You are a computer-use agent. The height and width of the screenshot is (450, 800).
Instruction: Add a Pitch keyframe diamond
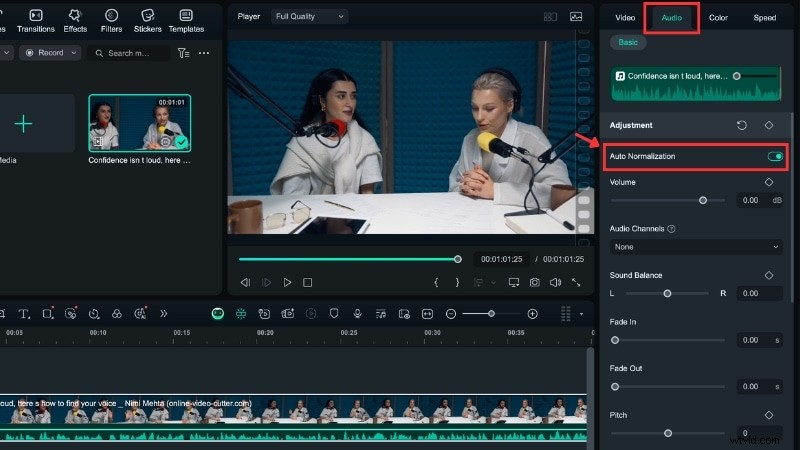point(769,415)
